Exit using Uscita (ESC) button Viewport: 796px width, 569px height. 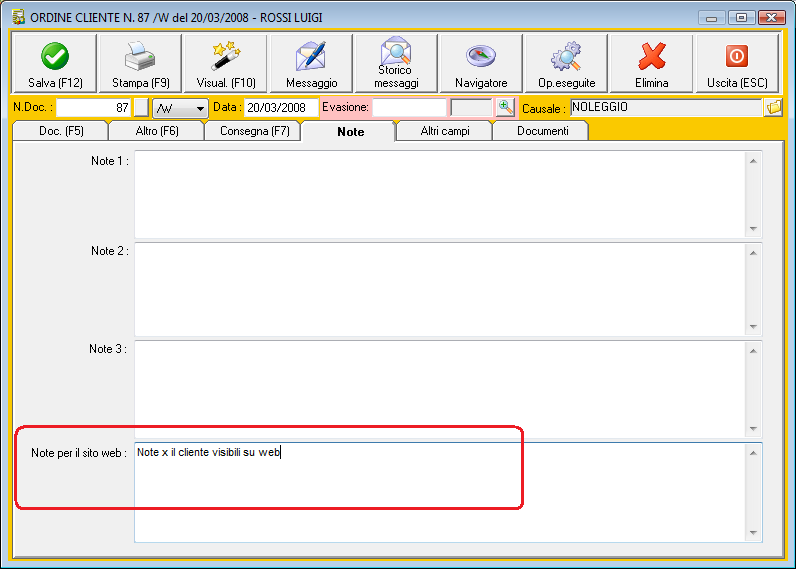click(737, 63)
